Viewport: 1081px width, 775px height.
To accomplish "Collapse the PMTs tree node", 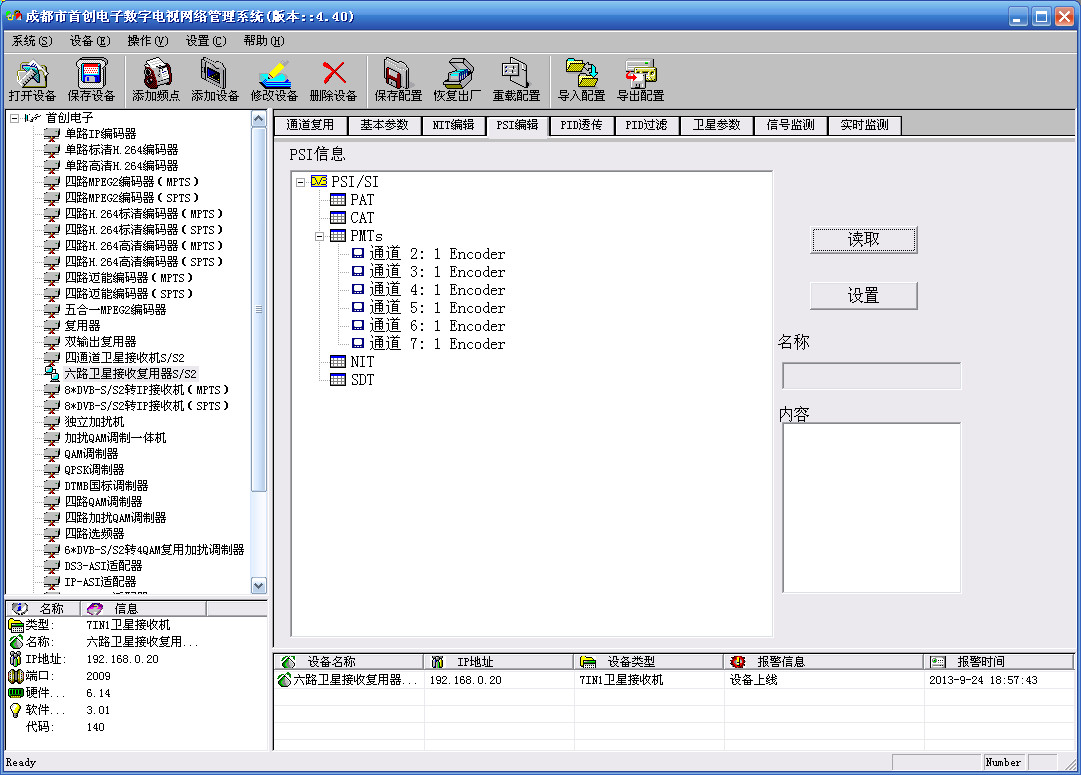I will coord(319,236).
